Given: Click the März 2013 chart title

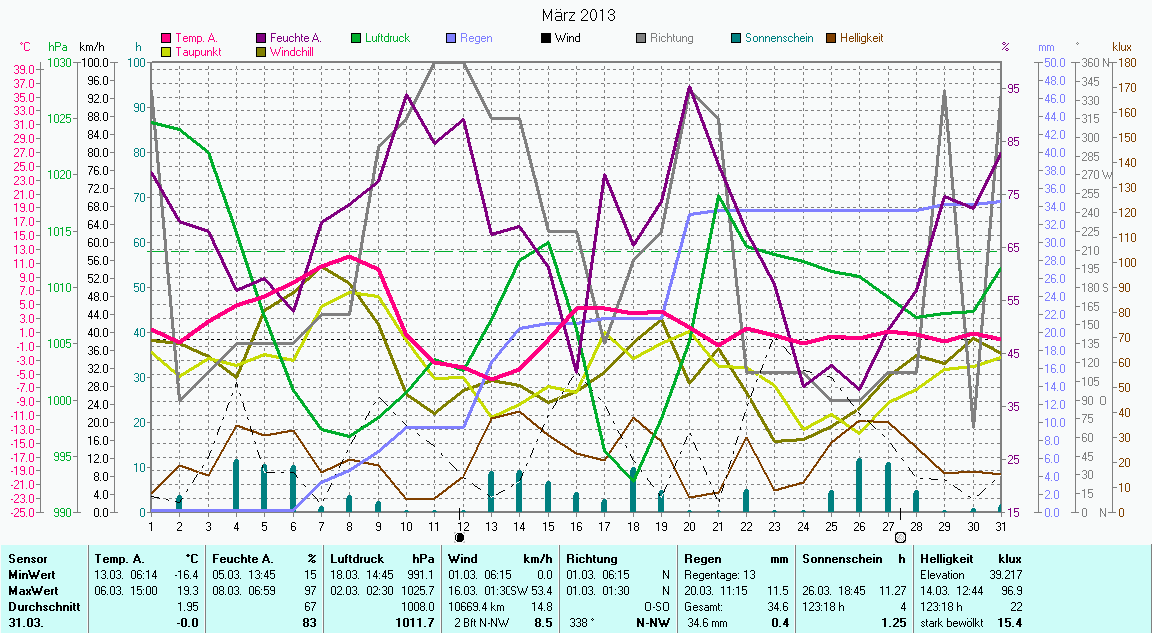Looking at the screenshot, I should click(x=578, y=15).
